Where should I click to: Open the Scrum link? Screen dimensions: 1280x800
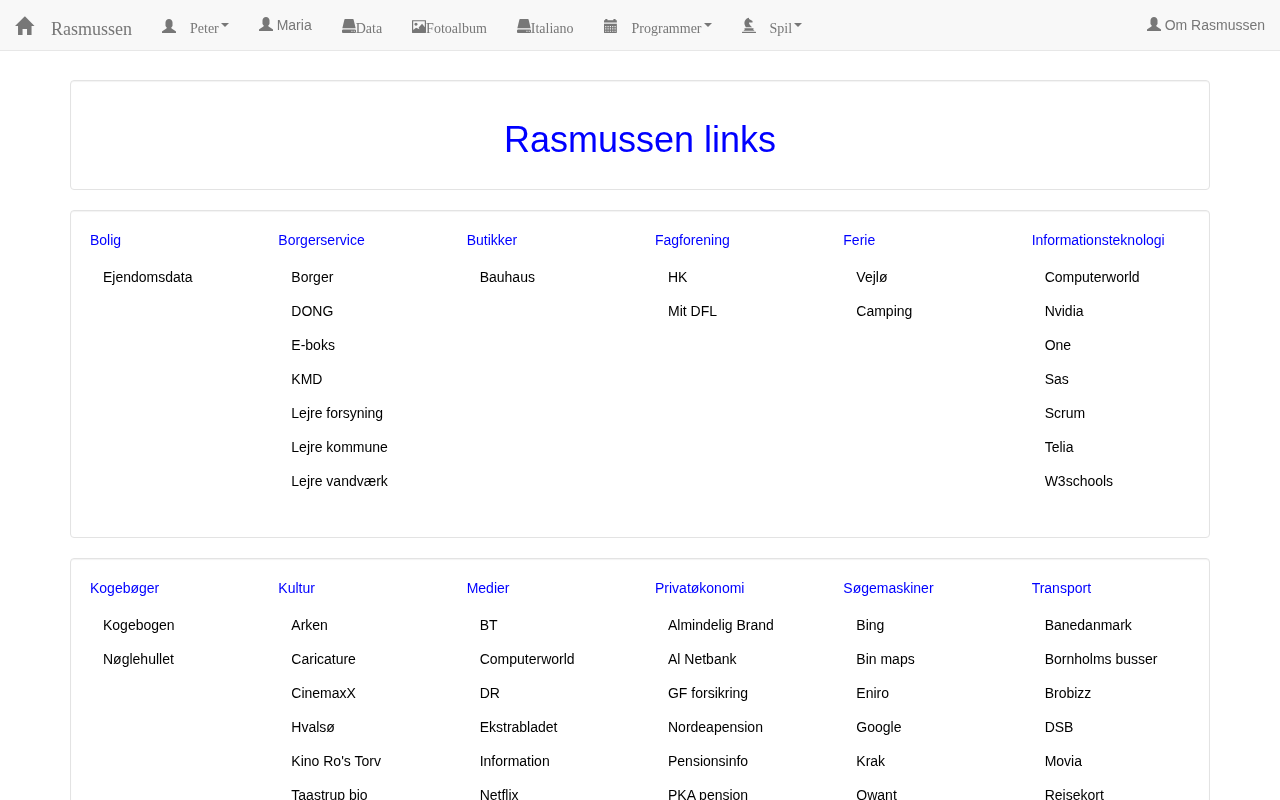tap(1065, 413)
